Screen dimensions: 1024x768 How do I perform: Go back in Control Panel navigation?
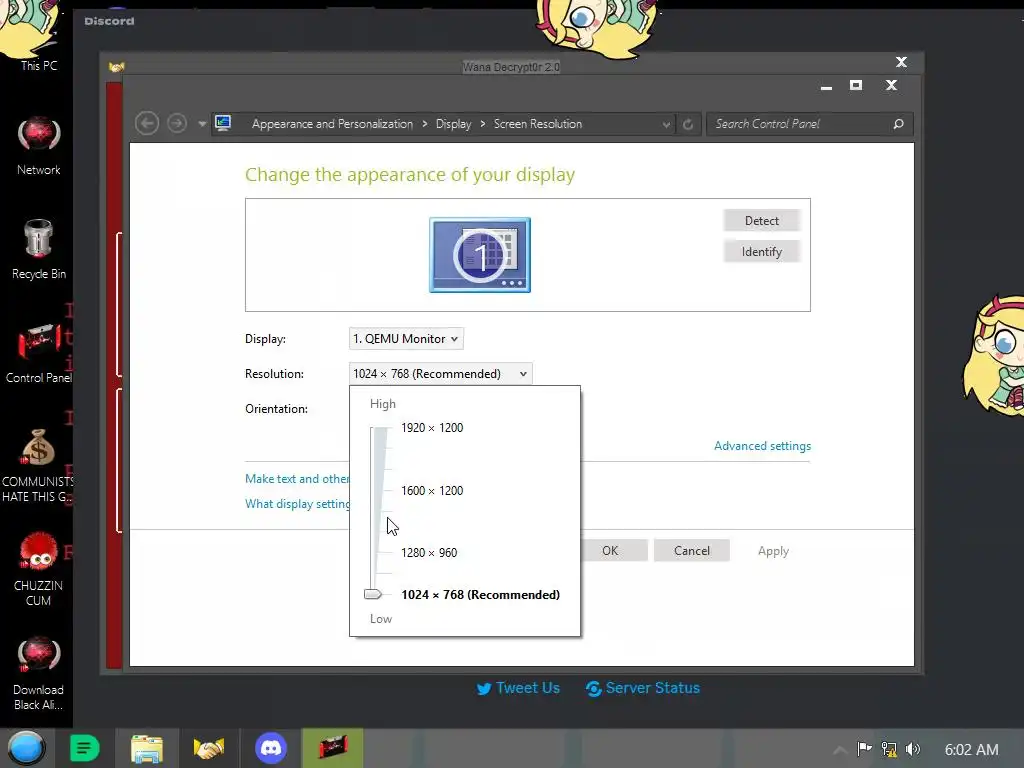pos(147,123)
